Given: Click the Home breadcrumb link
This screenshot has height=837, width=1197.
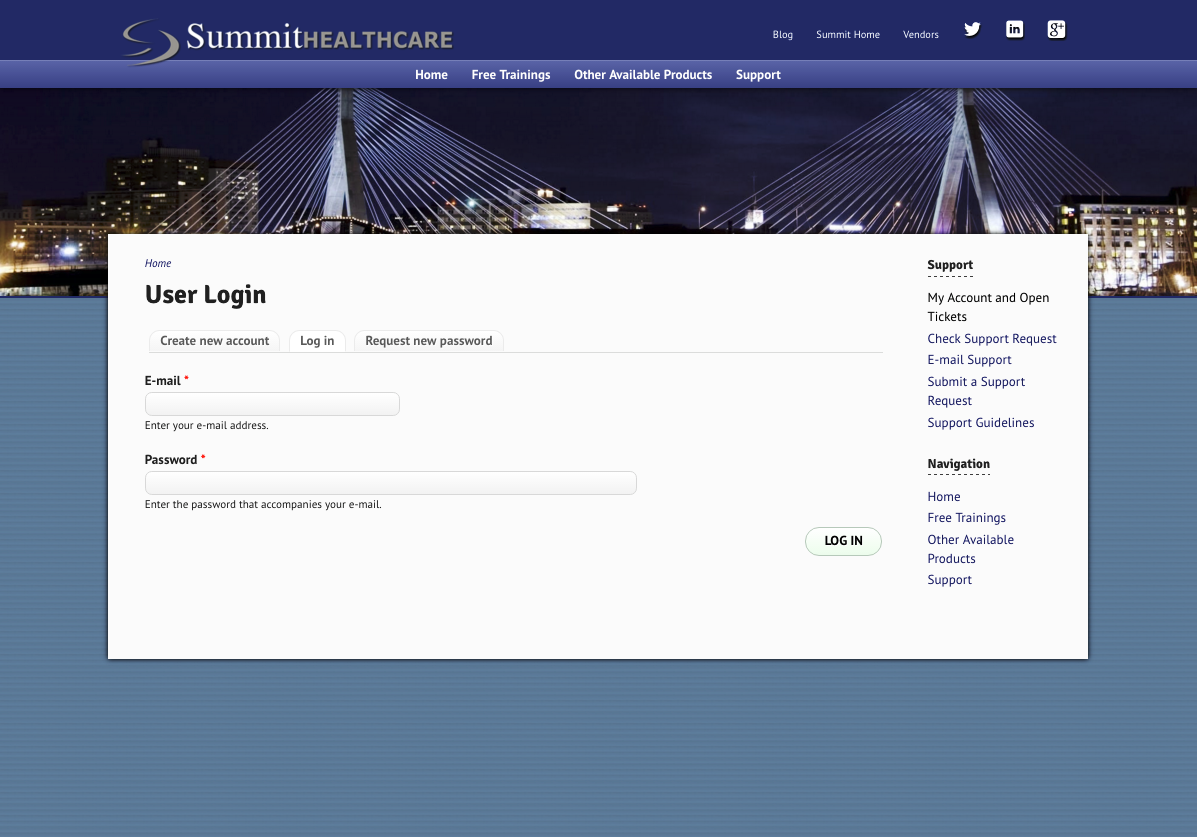Looking at the screenshot, I should [x=157, y=263].
